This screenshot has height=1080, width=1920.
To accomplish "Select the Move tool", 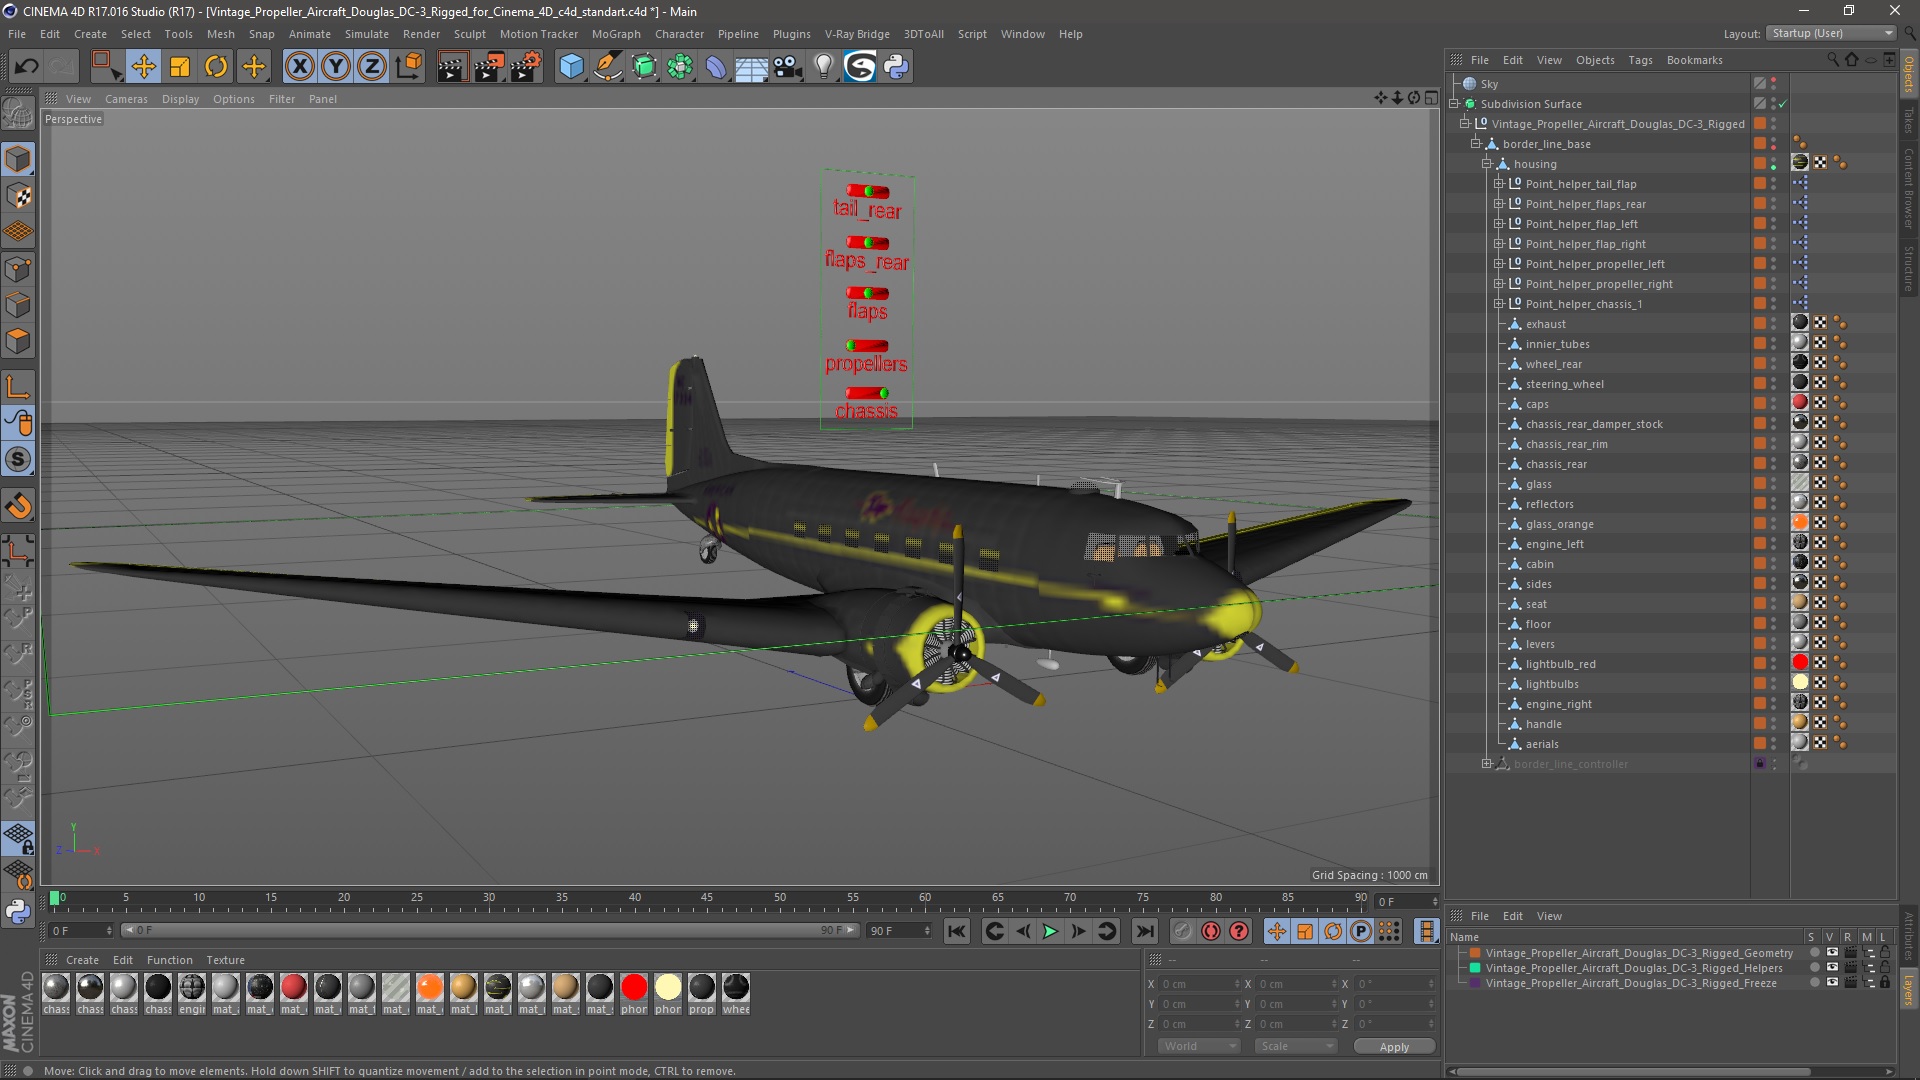I will (x=143, y=67).
